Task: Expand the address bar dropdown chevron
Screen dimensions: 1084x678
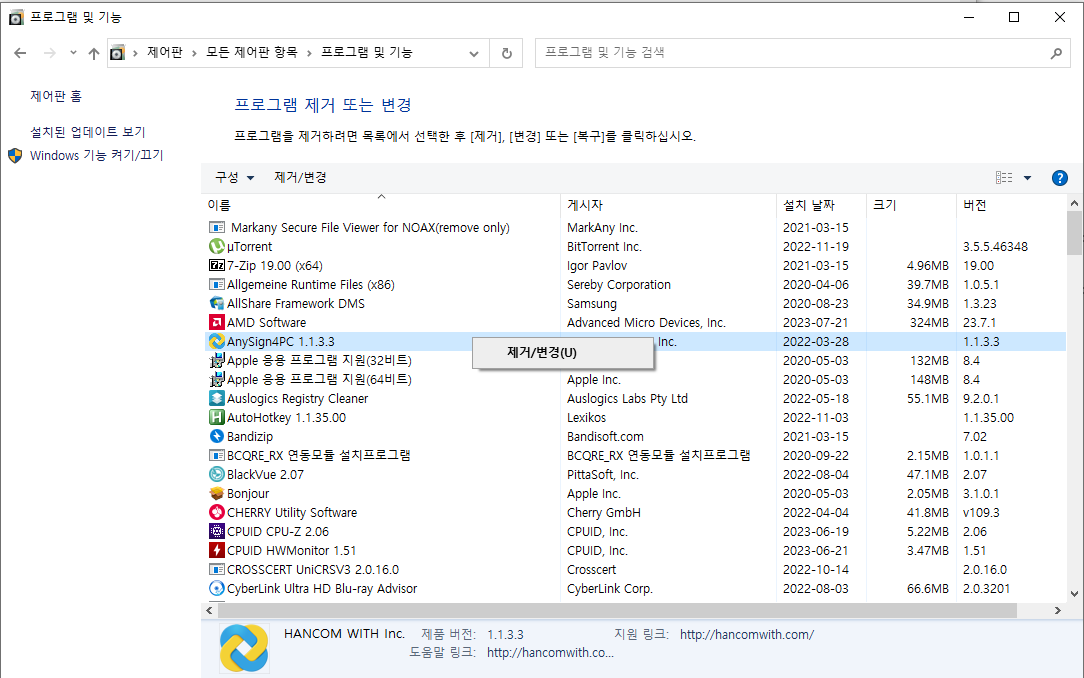Action: [474, 53]
